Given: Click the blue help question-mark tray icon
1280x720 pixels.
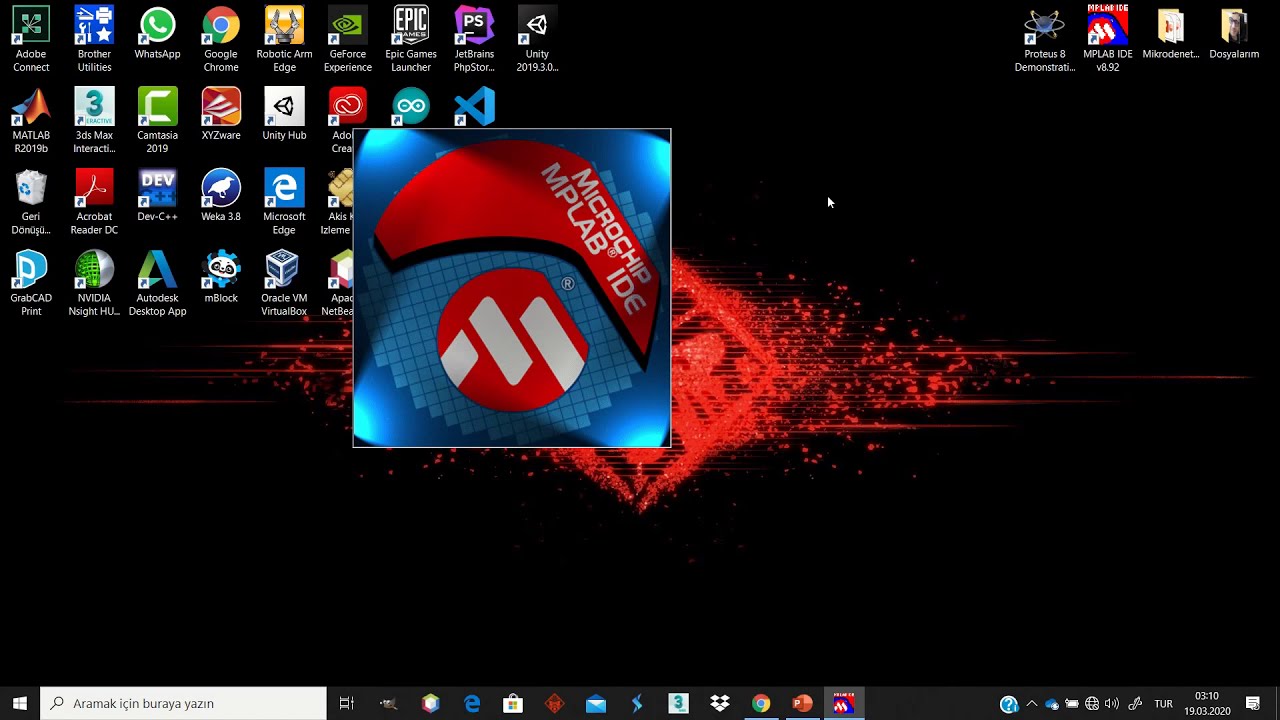Looking at the screenshot, I should (1009, 704).
